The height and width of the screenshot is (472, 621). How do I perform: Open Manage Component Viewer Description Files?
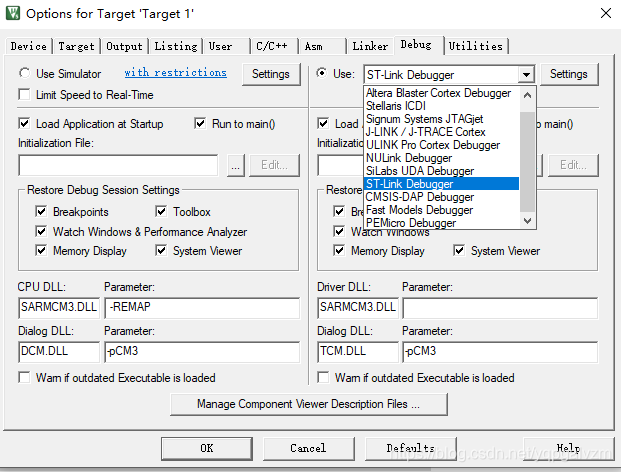pos(309,404)
